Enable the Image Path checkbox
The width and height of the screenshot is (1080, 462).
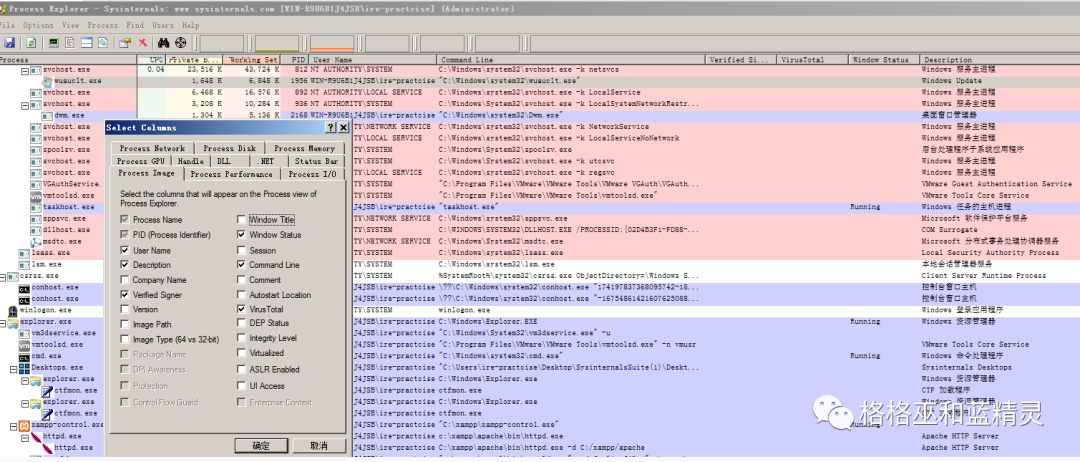coord(124,324)
